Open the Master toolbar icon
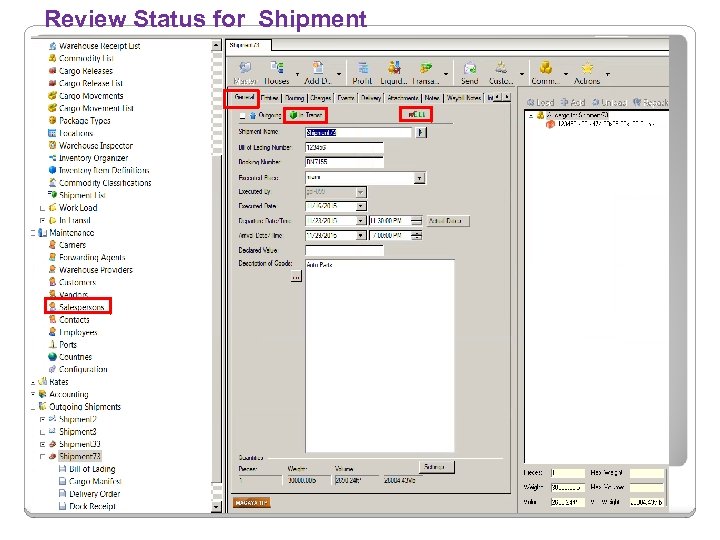 [245, 72]
